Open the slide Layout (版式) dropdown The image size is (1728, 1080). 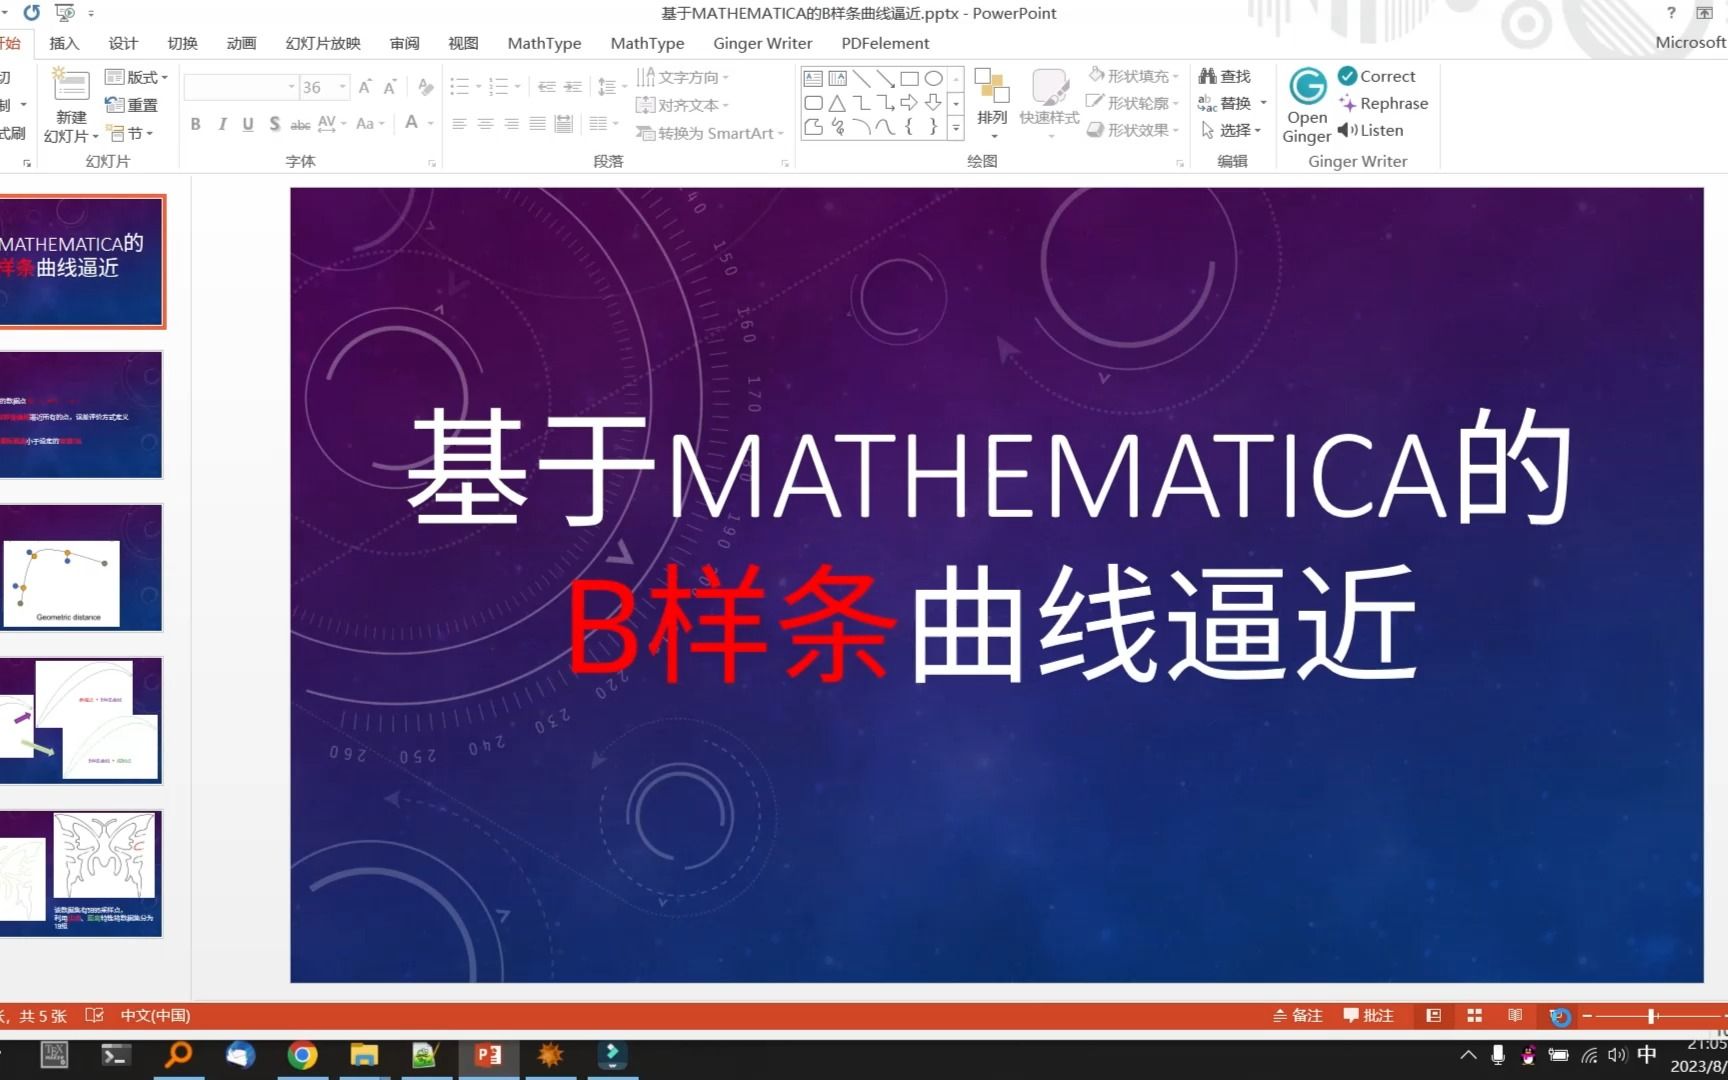click(x=136, y=77)
